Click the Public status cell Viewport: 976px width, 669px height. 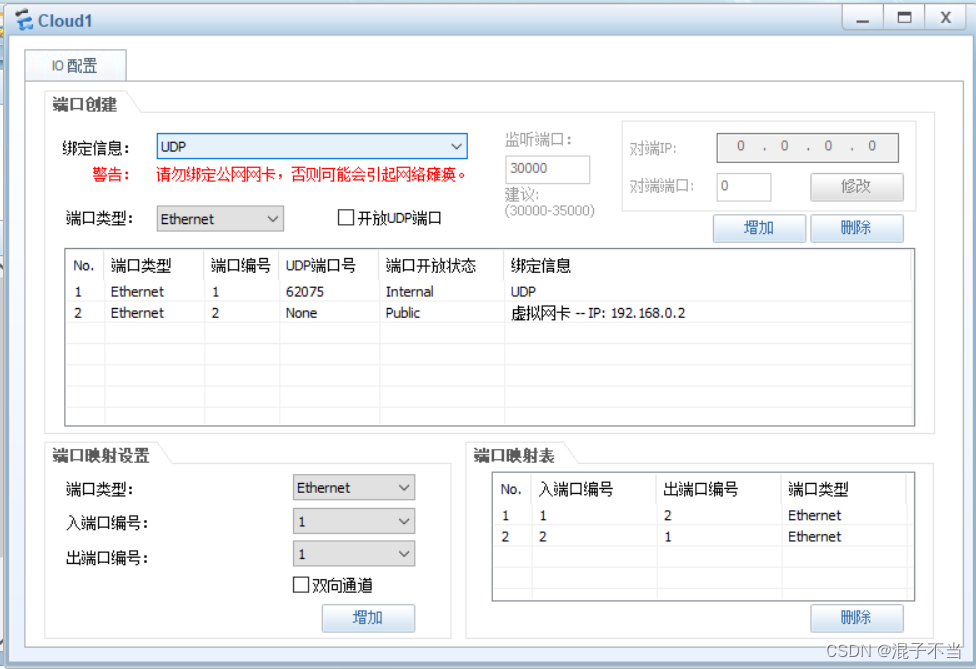point(403,312)
